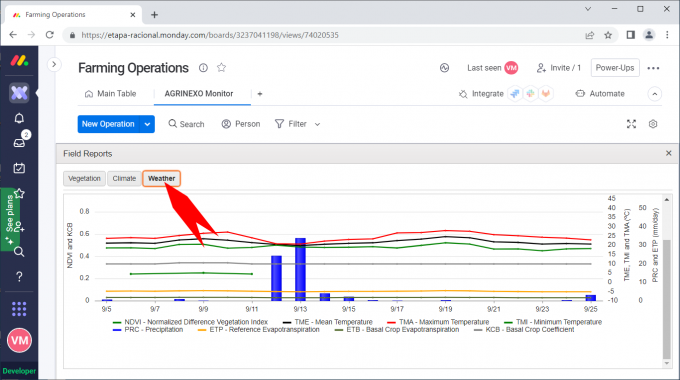Open browser side panel icon
This screenshot has width=680, height=380.
[631, 35]
